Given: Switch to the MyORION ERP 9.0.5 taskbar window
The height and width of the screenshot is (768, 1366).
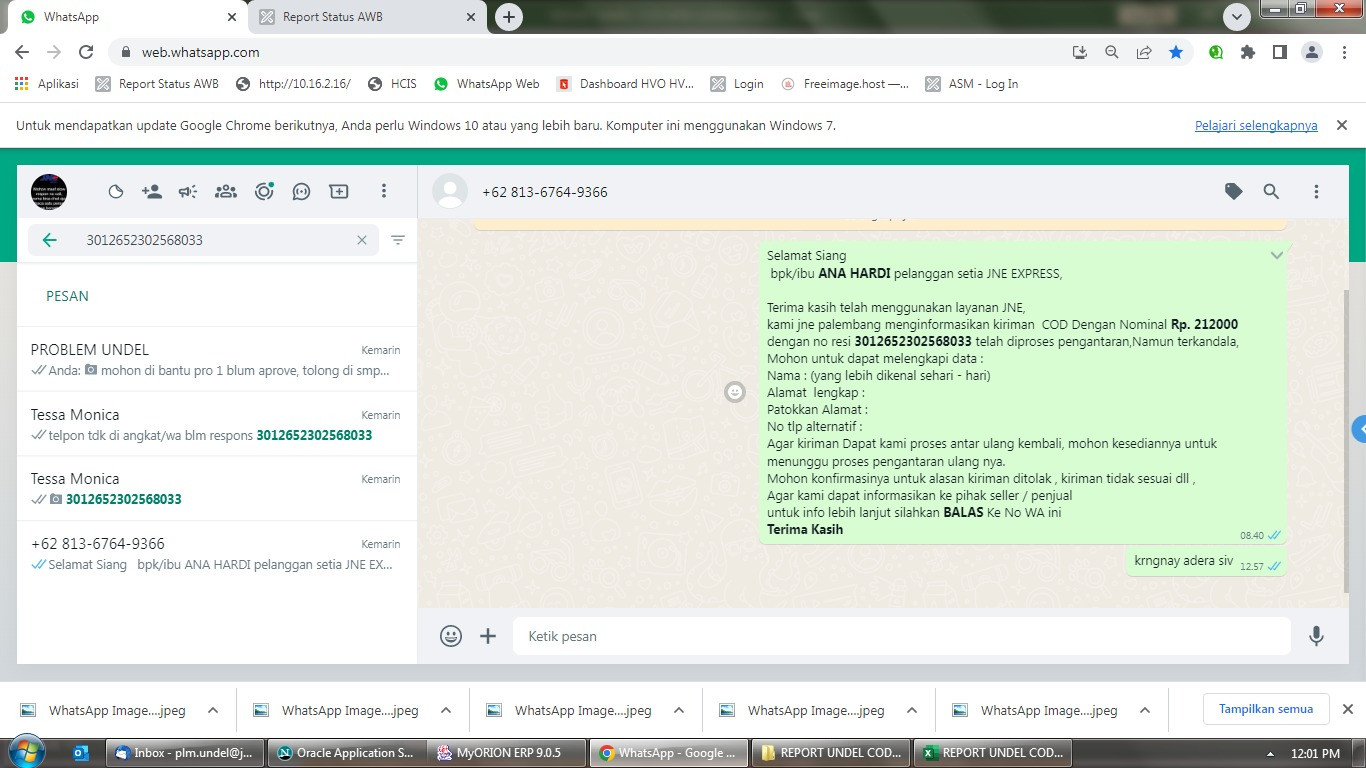Looking at the screenshot, I should [x=507, y=753].
